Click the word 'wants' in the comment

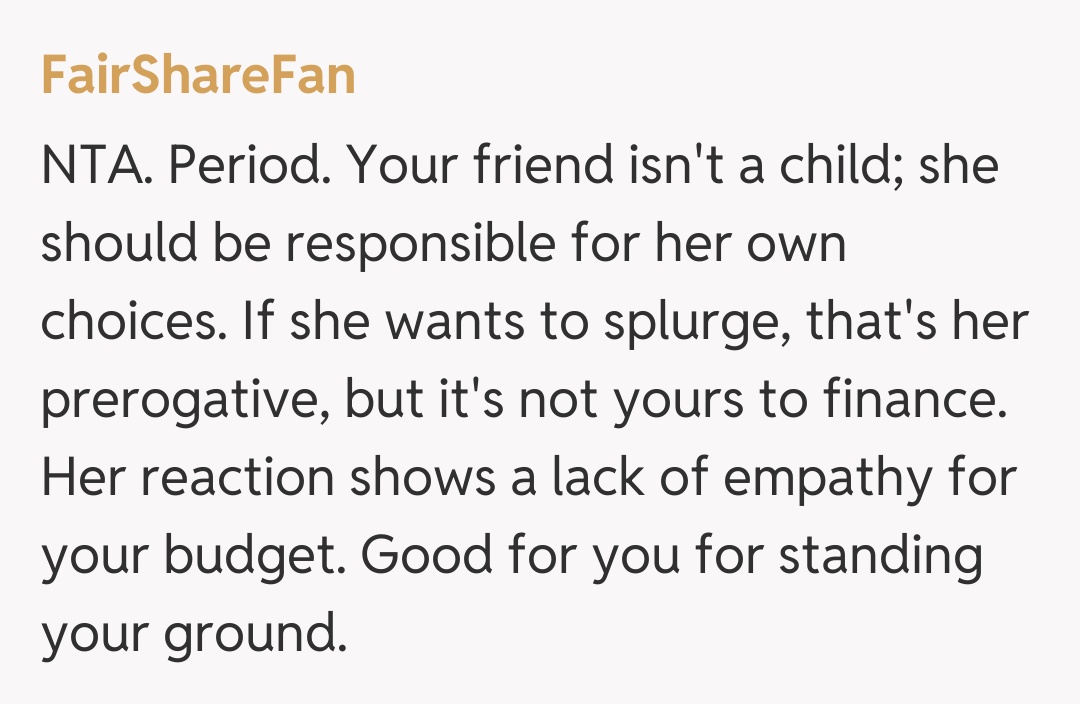point(448,322)
